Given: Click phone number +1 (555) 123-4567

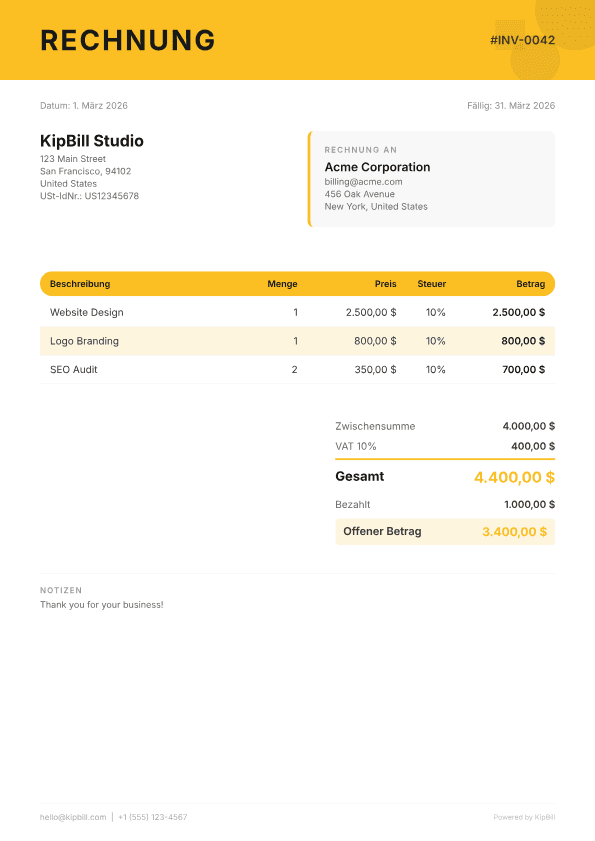Looking at the screenshot, I should pos(152,817).
